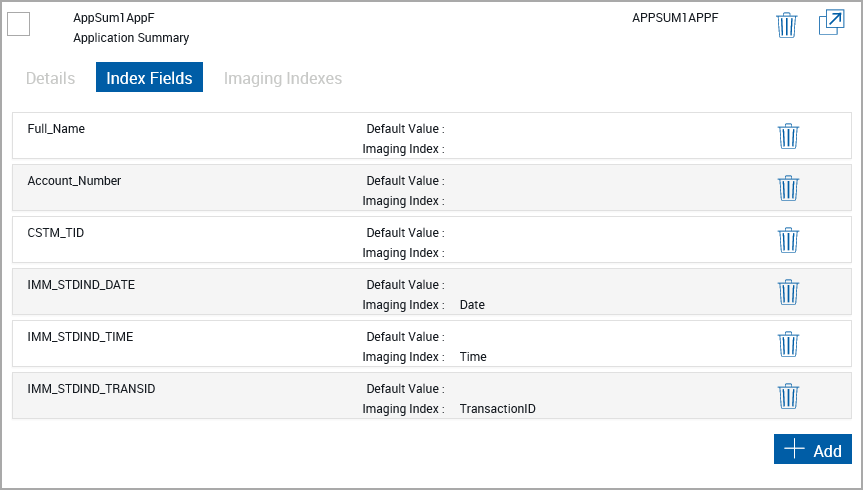Click the APPSUM1APPF identifier text
The width and height of the screenshot is (863, 490).
tap(675, 18)
